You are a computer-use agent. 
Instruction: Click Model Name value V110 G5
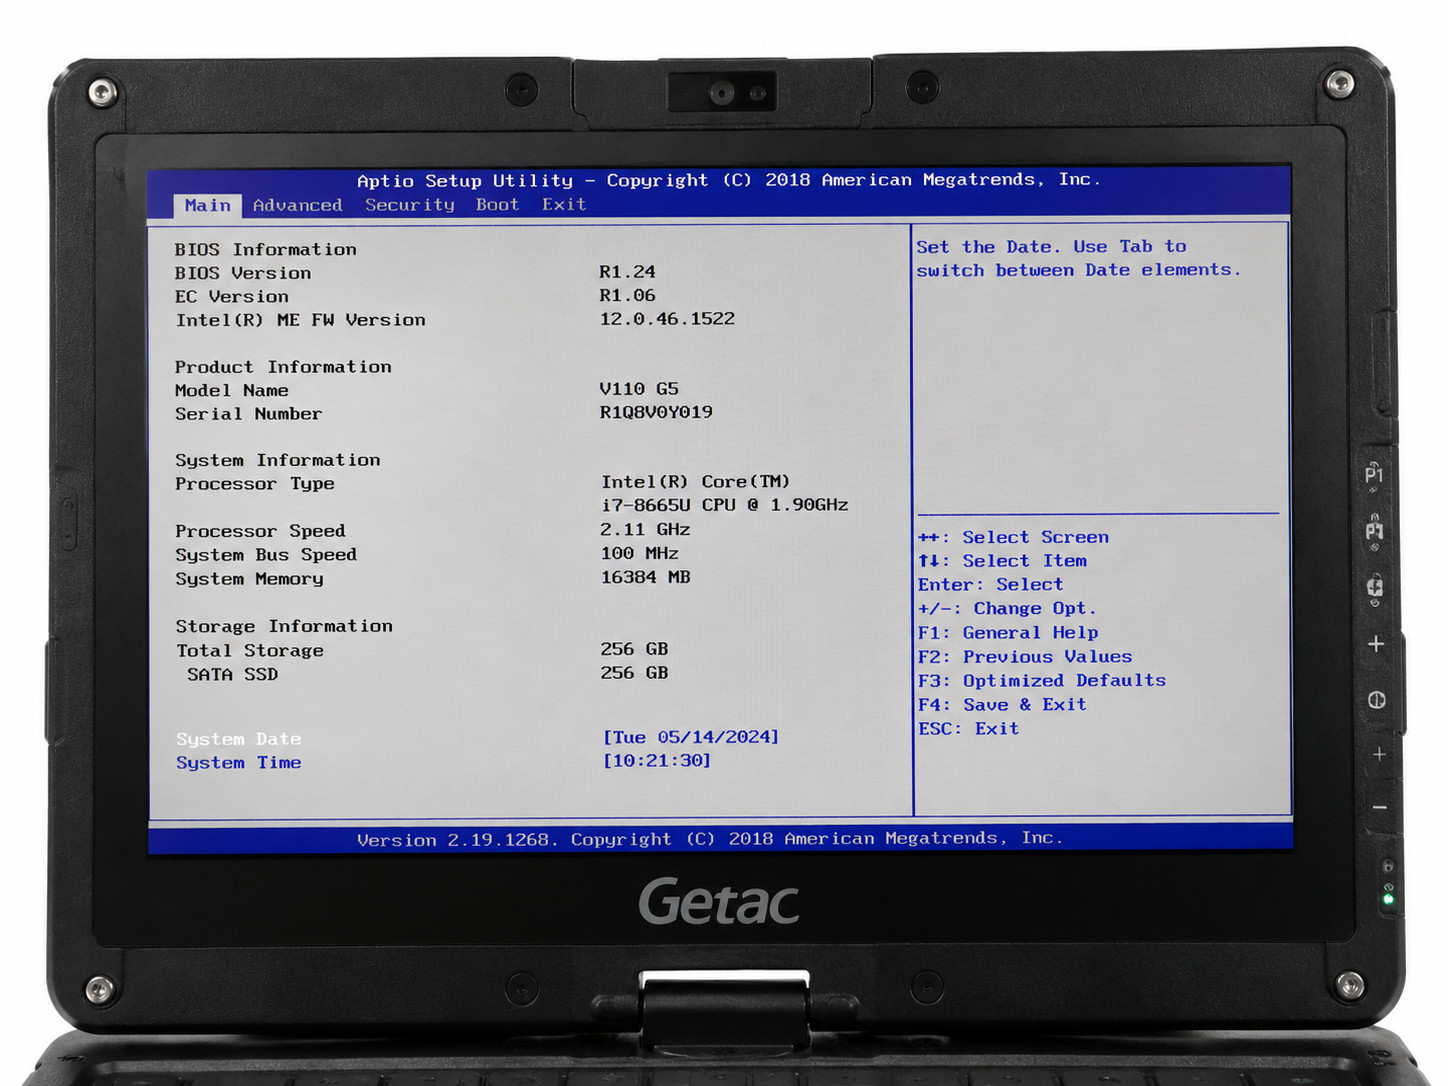[x=639, y=389]
